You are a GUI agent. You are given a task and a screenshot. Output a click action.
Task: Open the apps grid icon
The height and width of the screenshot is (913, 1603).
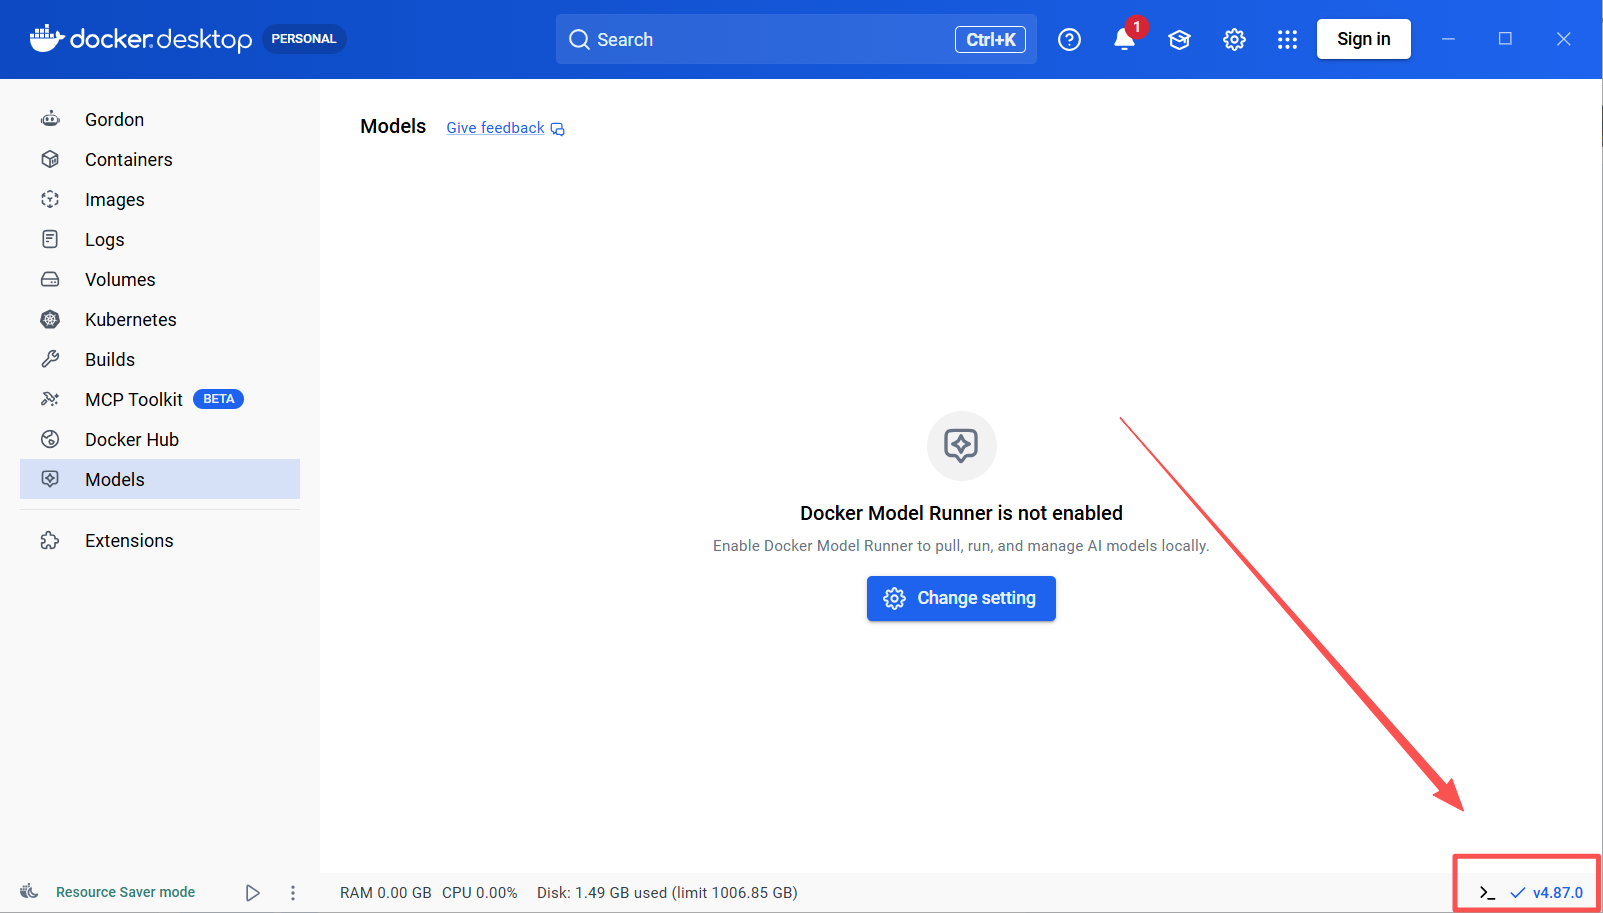click(x=1287, y=39)
